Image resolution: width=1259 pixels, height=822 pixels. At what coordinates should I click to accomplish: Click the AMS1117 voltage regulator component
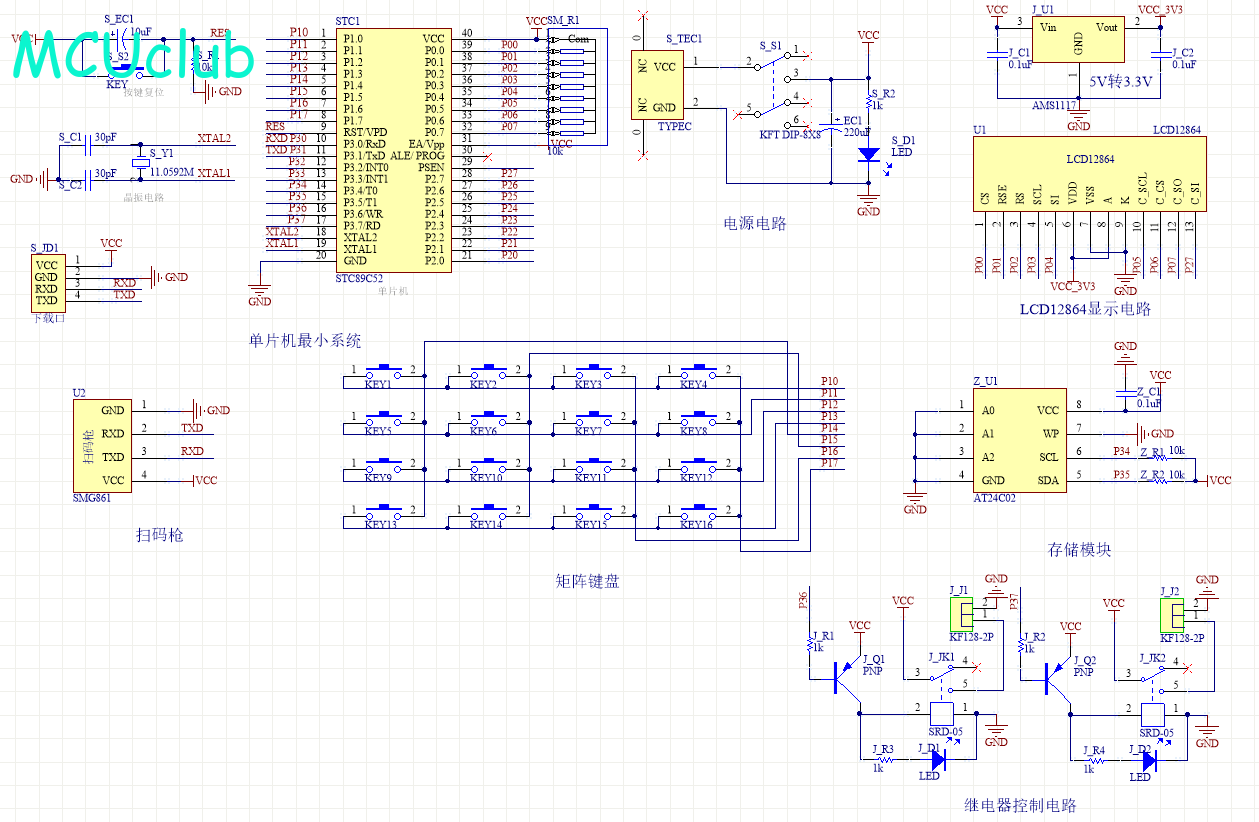[x=1078, y=40]
